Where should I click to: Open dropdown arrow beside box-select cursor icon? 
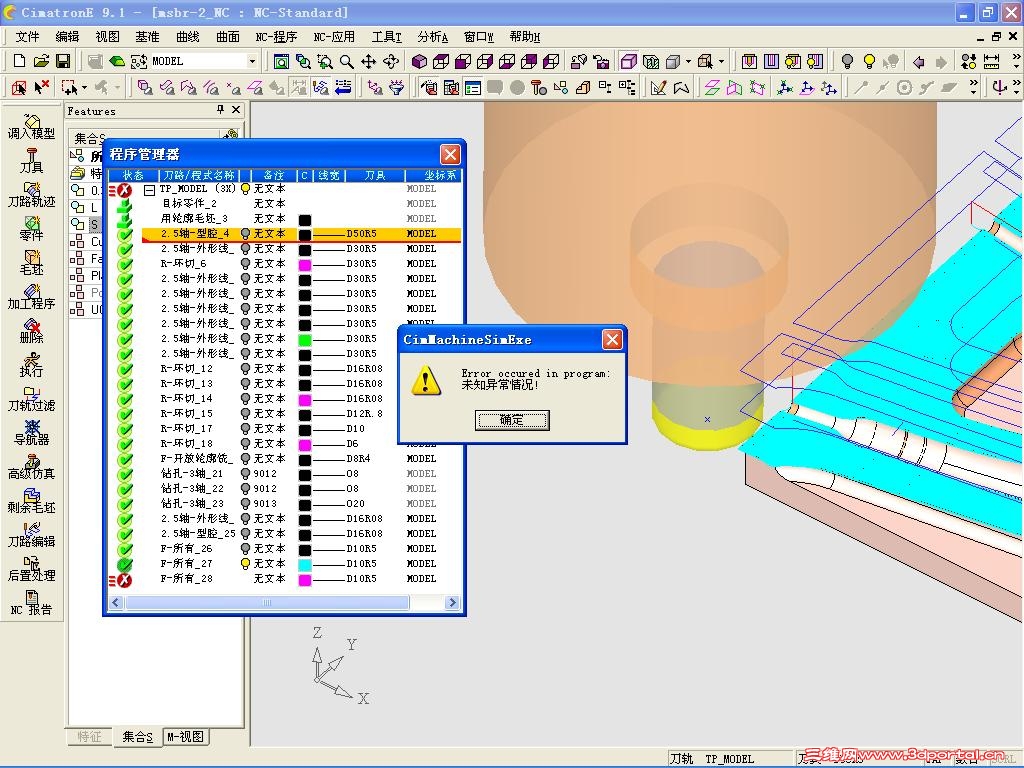click(84, 87)
